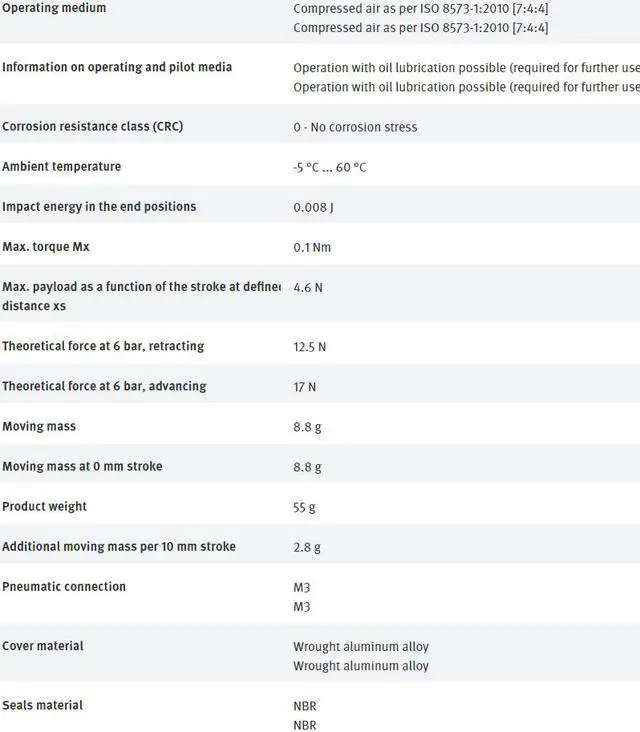Click the Operating medium row label
This screenshot has width=640, height=732.
(54, 8)
